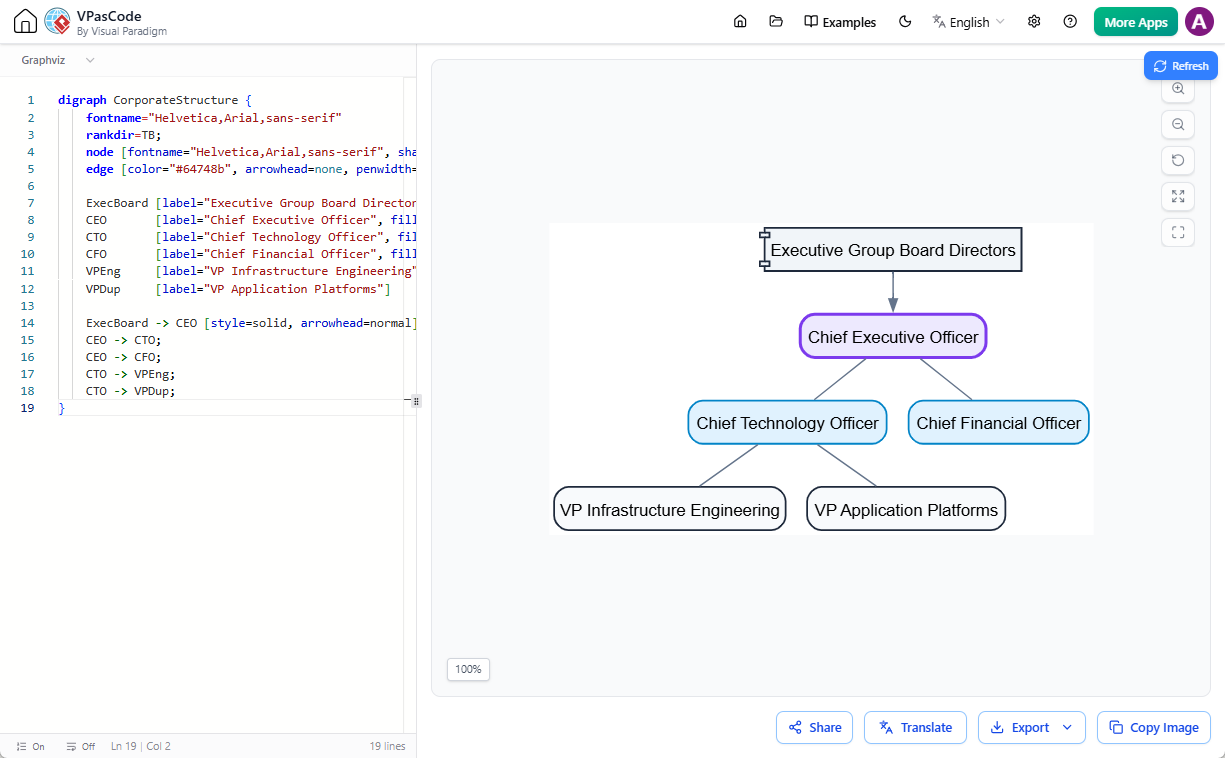Click the editor panel splitter handle

pyautogui.click(x=416, y=400)
